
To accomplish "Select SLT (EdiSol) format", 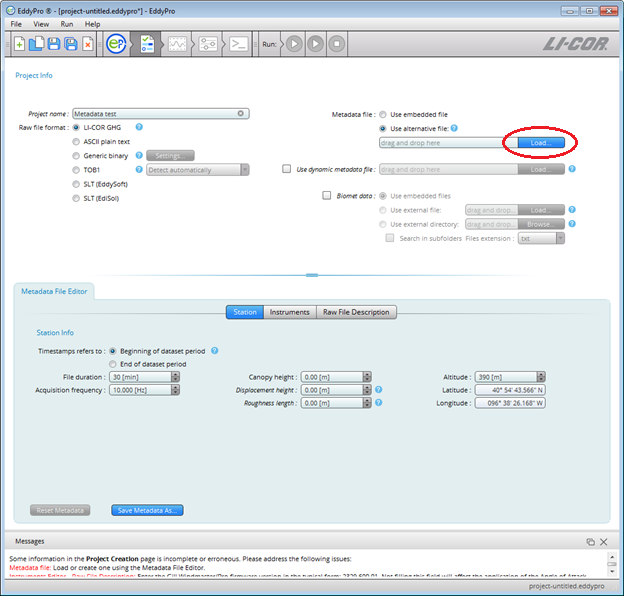I will click(x=76, y=198).
